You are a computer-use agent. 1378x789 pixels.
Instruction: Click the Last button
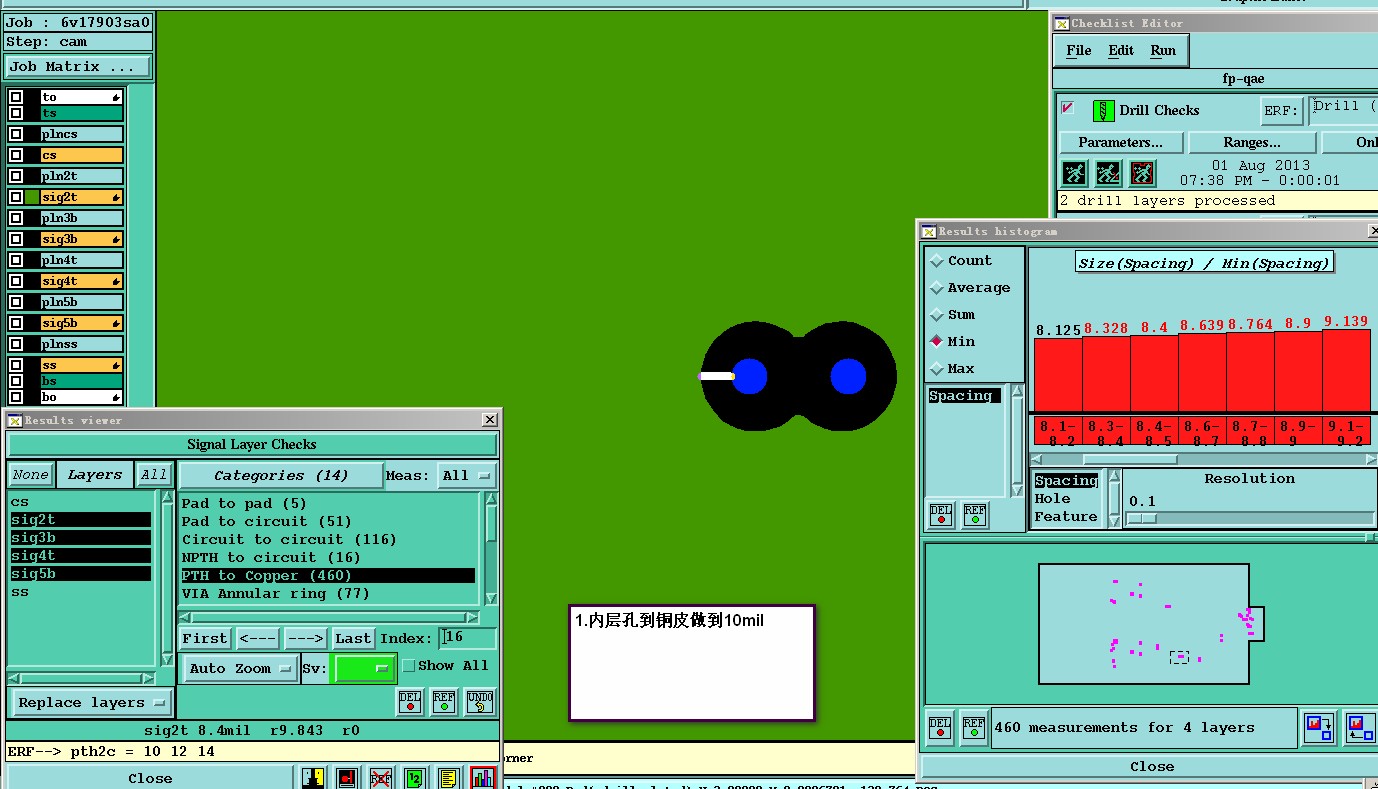(x=353, y=638)
